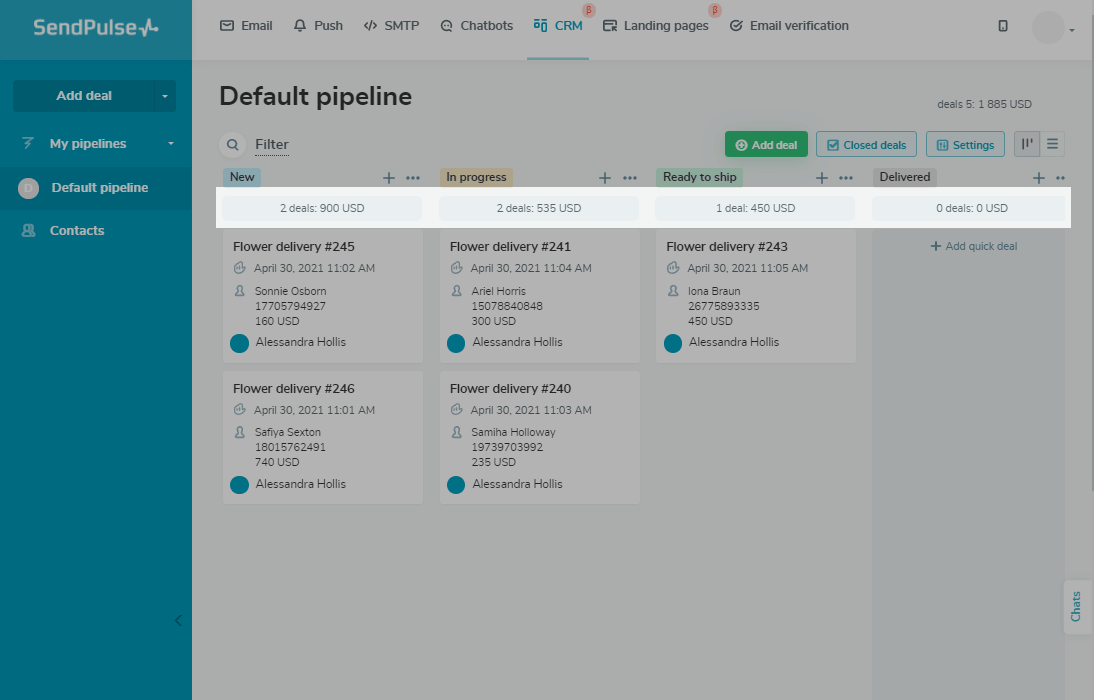Click the Add quick deal link
Viewport: 1094px width, 700px height.
click(974, 246)
